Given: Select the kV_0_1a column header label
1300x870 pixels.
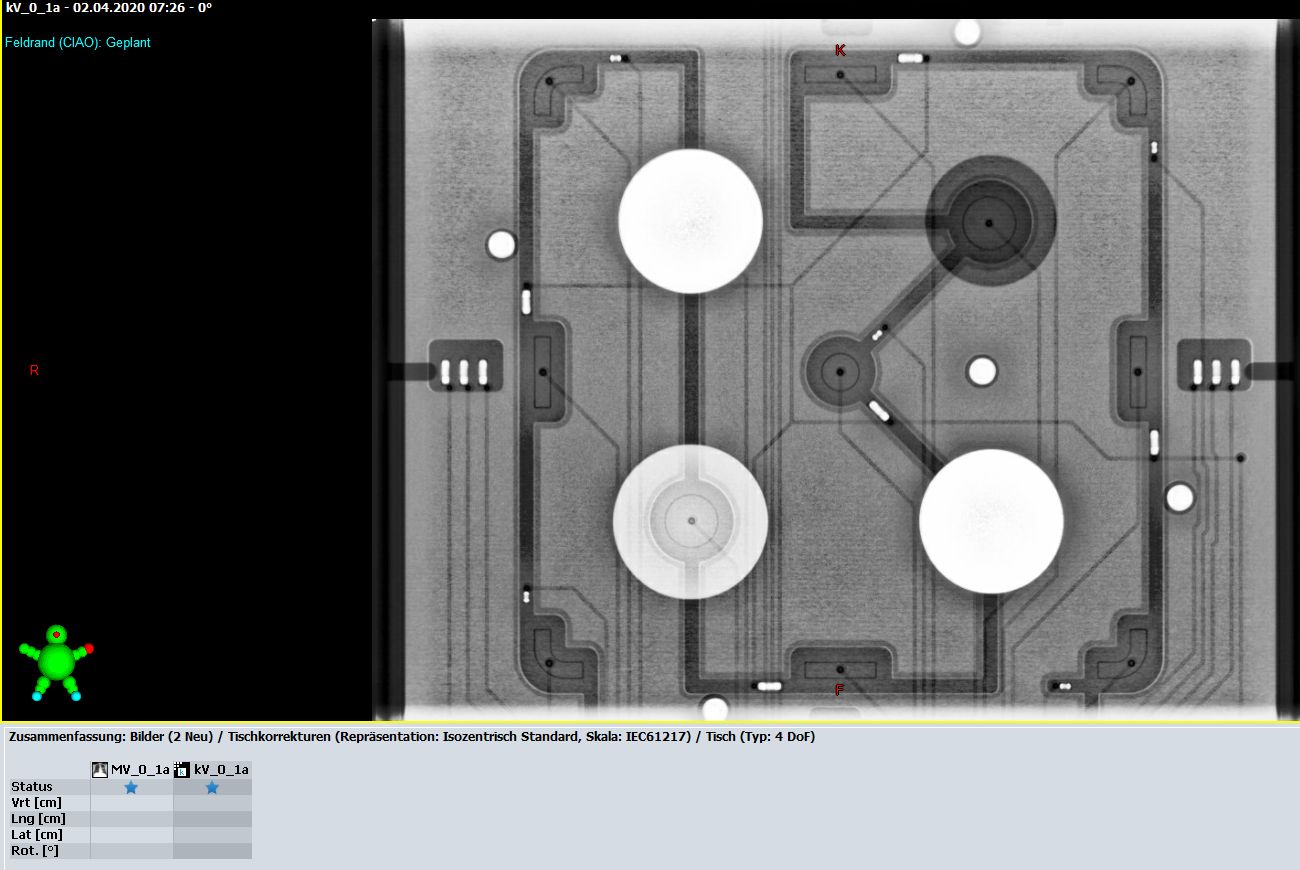Looking at the screenshot, I should (220, 770).
